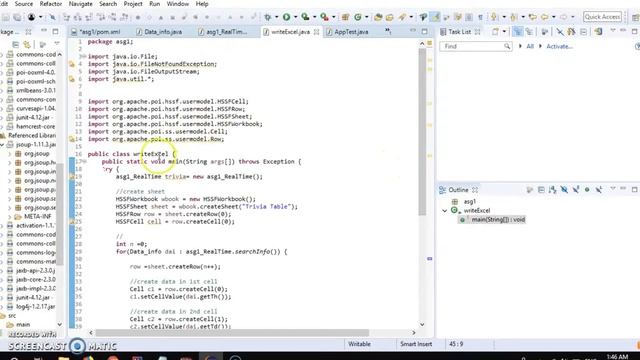This screenshot has width=640, height=360.
Task: Click the Search flashlight toolbar icon
Action: (x=402, y=17)
